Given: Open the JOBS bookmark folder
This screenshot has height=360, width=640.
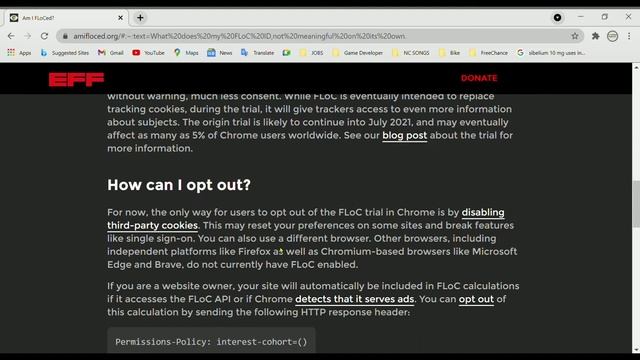Looking at the screenshot, I should click(311, 53).
